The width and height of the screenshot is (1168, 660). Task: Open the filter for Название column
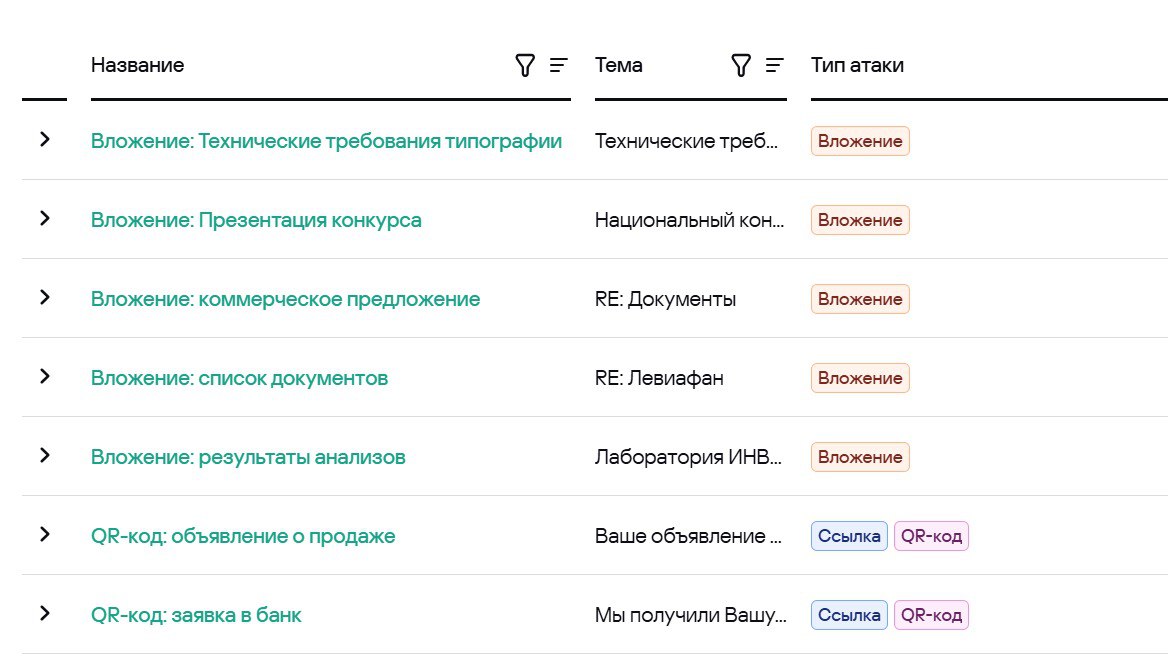click(x=525, y=66)
